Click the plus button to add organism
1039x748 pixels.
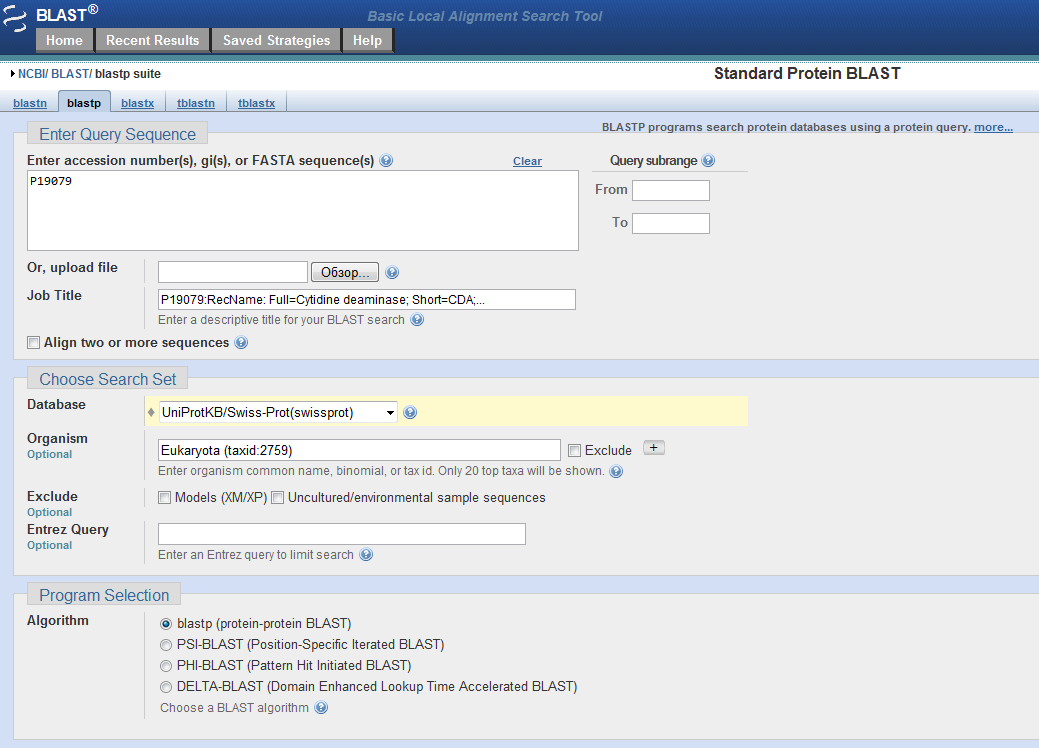(654, 449)
